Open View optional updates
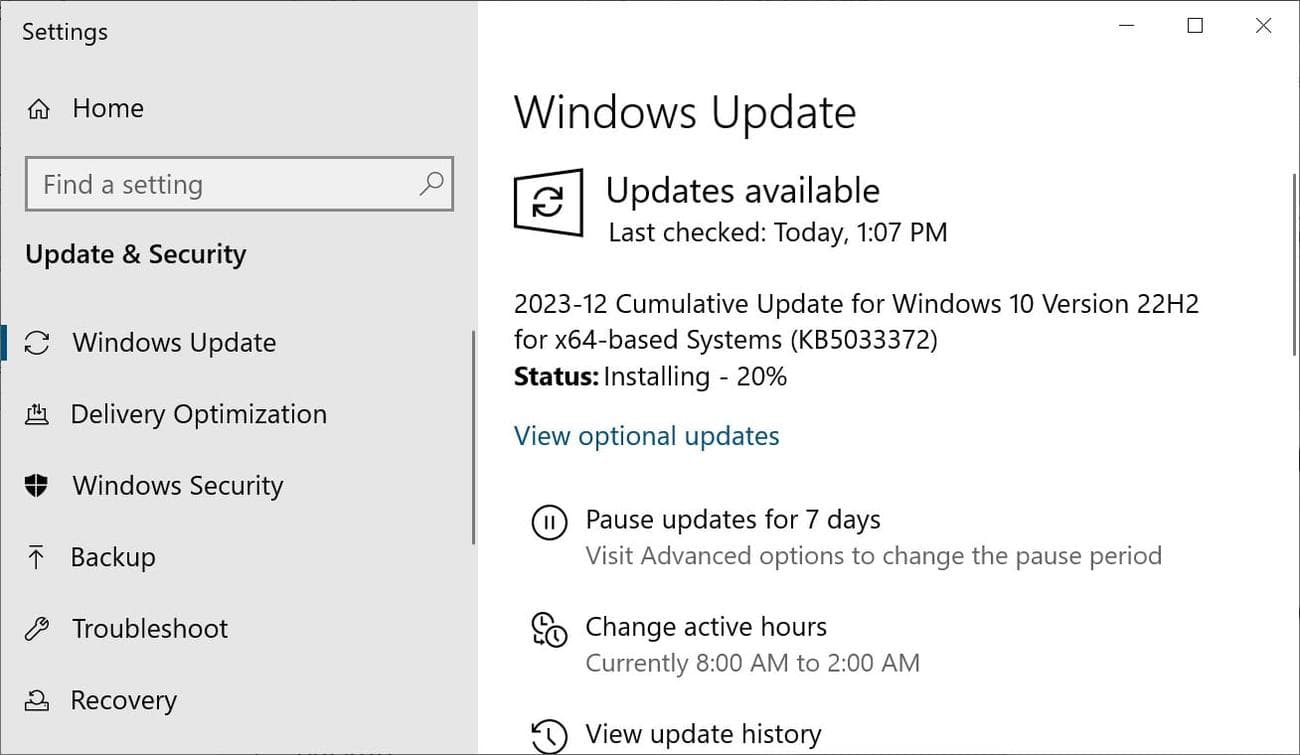This screenshot has height=755, width=1300. click(x=646, y=435)
